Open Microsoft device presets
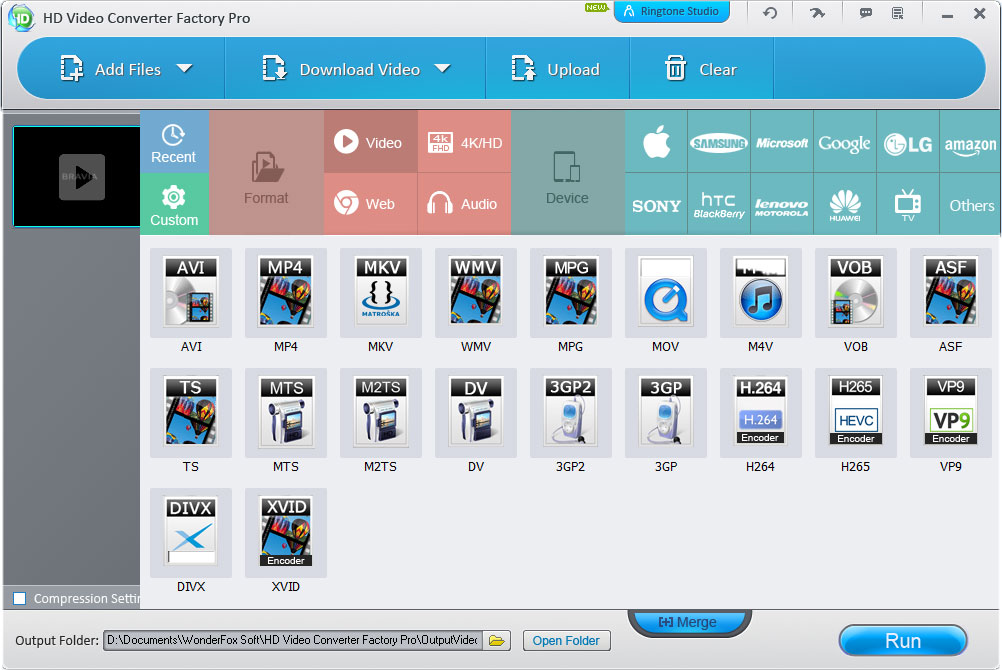This screenshot has height=670, width=1002. 782,142
